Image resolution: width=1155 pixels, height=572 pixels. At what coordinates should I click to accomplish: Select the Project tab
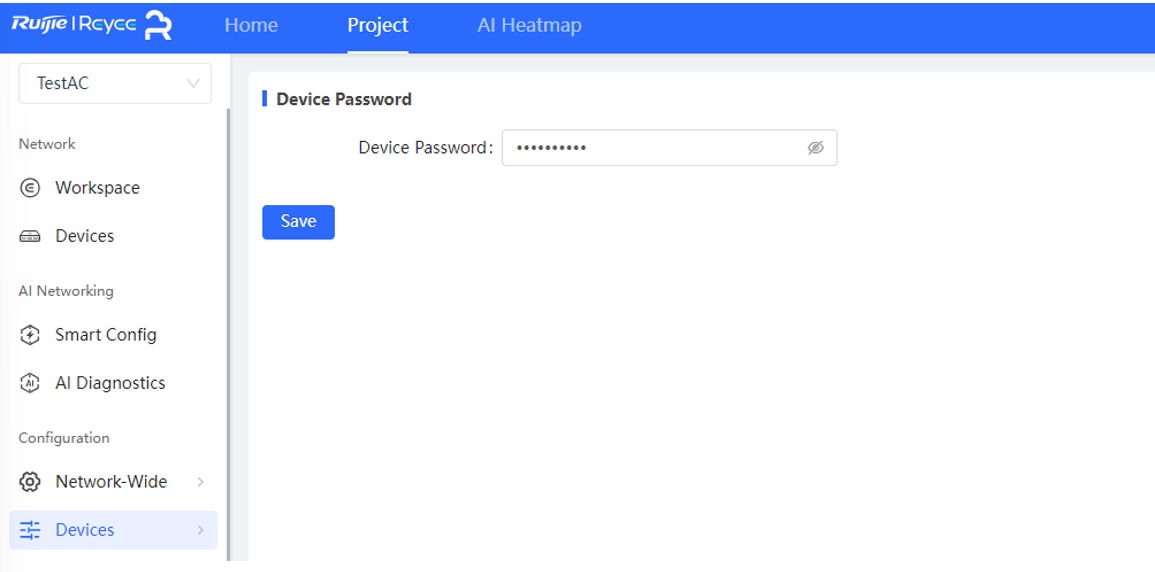[377, 26]
